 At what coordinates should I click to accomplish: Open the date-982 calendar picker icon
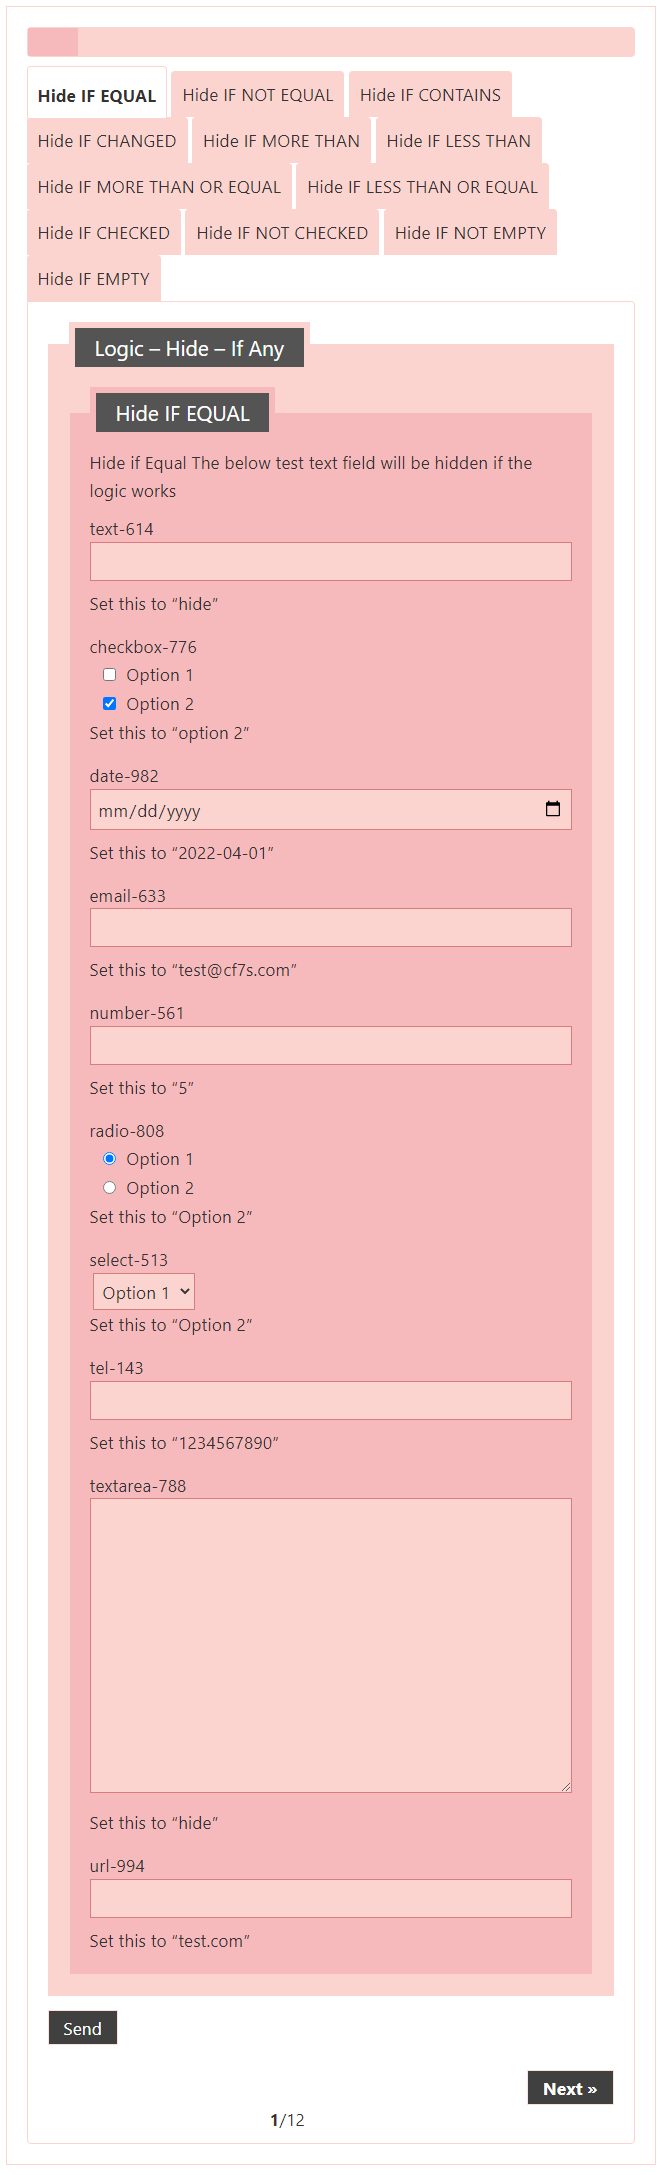[552, 809]
